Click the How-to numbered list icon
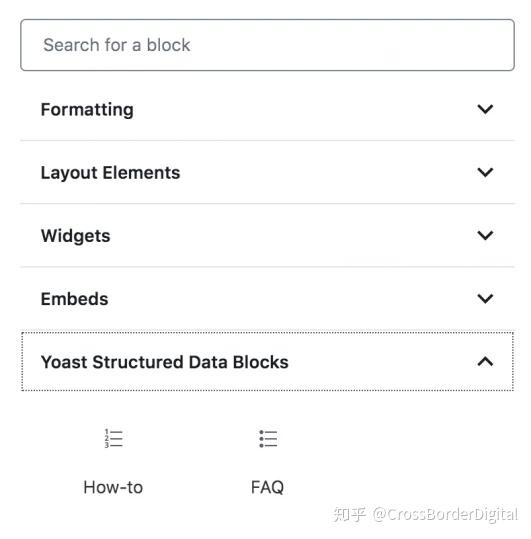Screen dimensions: 531x539 (x=113, y=439)
